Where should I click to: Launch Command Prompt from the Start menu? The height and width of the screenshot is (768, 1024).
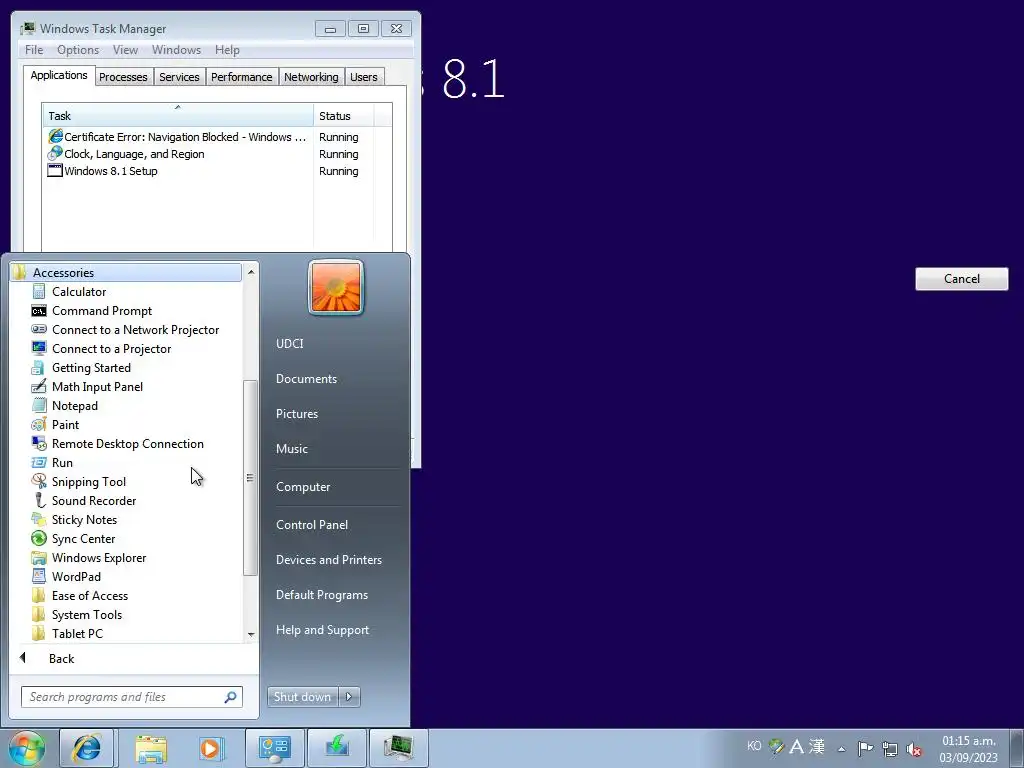point(101,311)
